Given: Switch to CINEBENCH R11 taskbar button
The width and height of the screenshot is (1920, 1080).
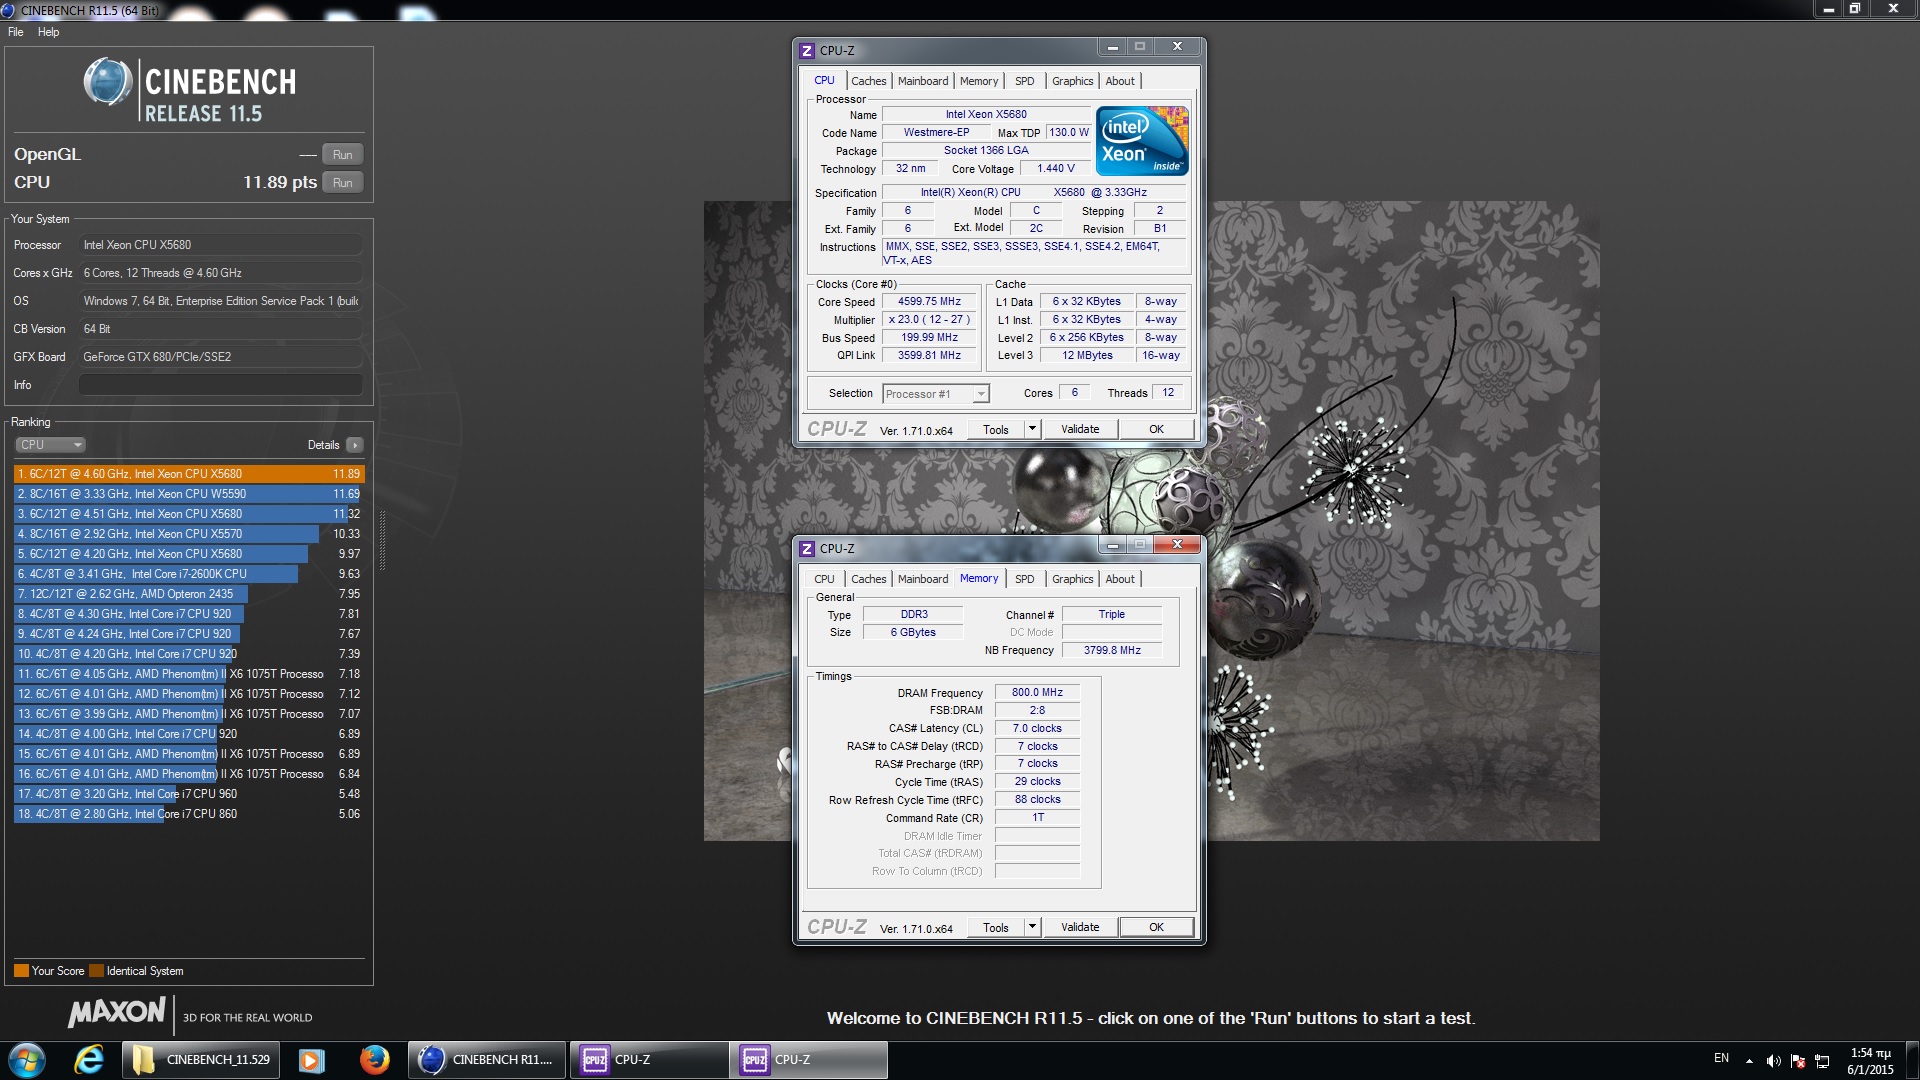Looking at the screenshot, I should (487, 1060).
